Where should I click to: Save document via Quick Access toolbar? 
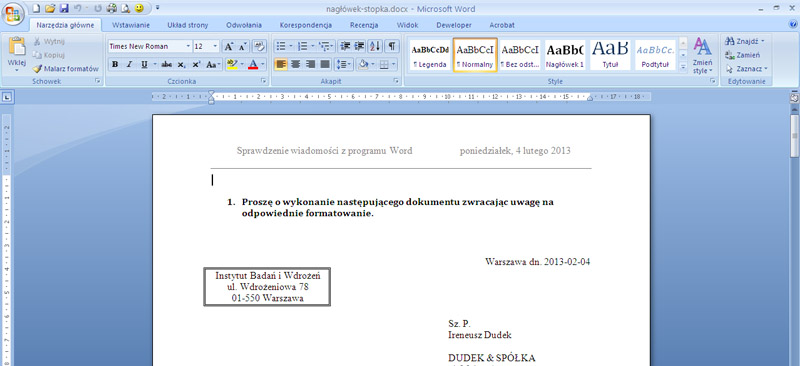pos(64,8)
